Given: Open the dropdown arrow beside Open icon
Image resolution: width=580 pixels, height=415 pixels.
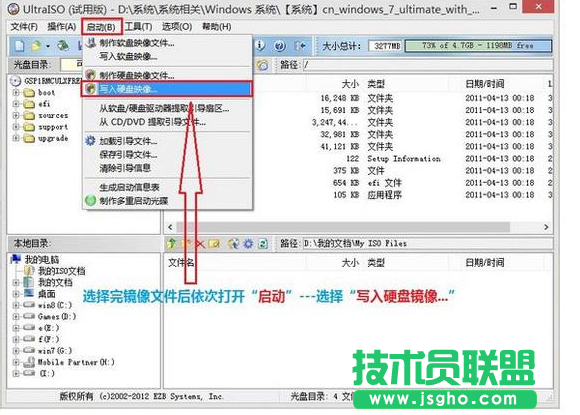Looking at the screenshot, I should pos(48,46).
